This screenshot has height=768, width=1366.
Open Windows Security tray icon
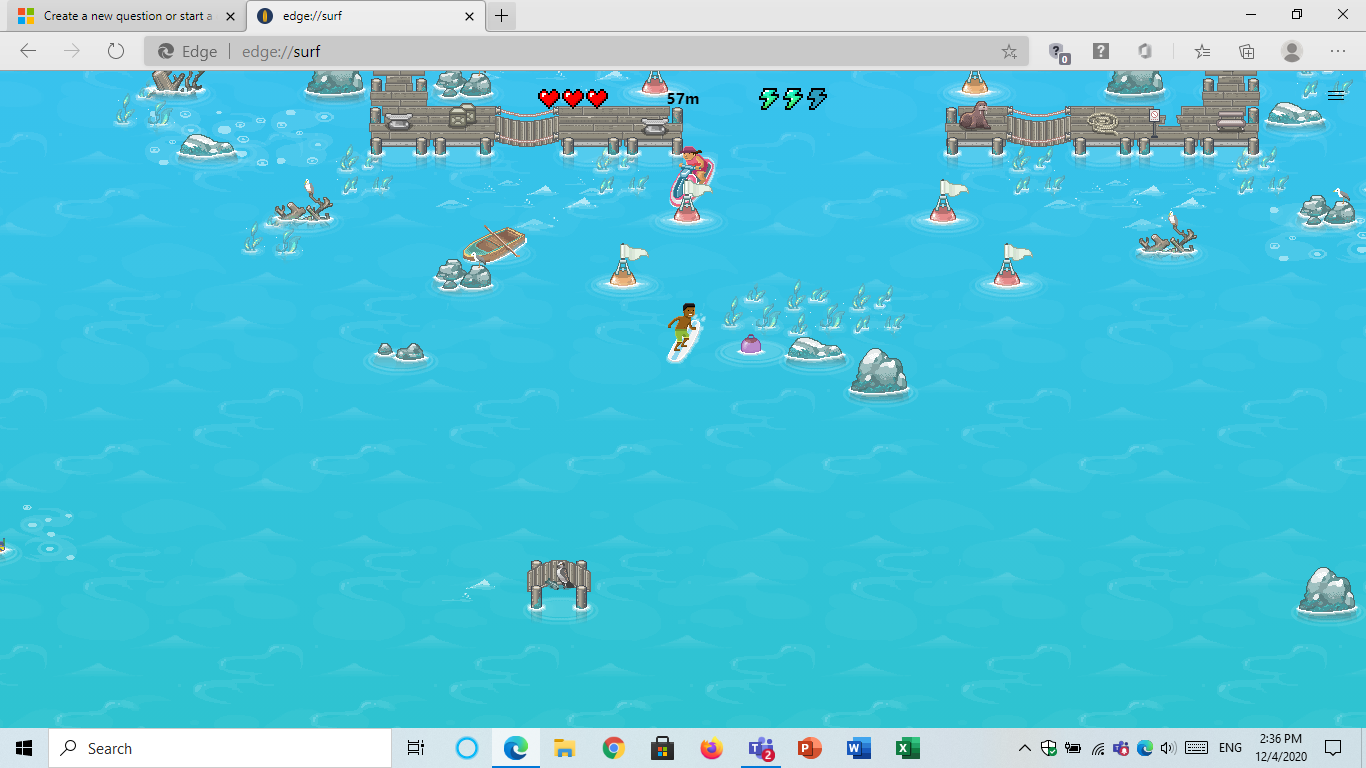(x=1049, y=748)
